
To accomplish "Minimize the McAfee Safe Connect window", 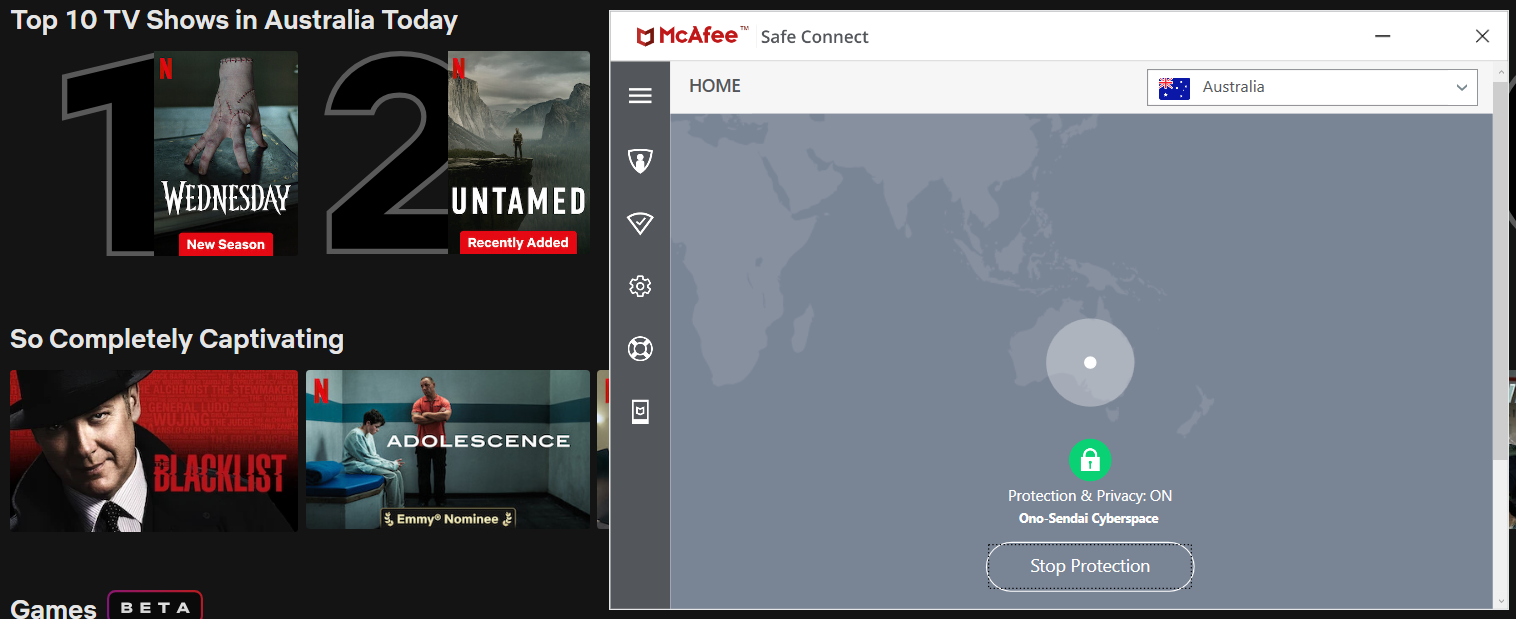I will [x=1382, y=36].
